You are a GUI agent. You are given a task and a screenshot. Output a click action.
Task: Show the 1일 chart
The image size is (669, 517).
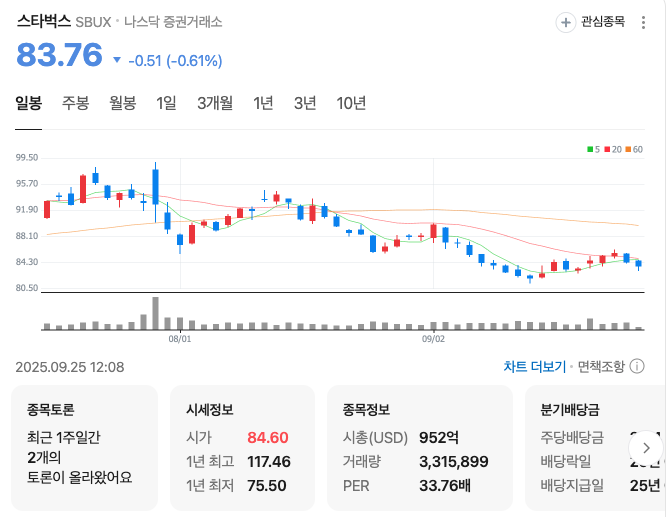pyautogui.click(x=166, y=103)
